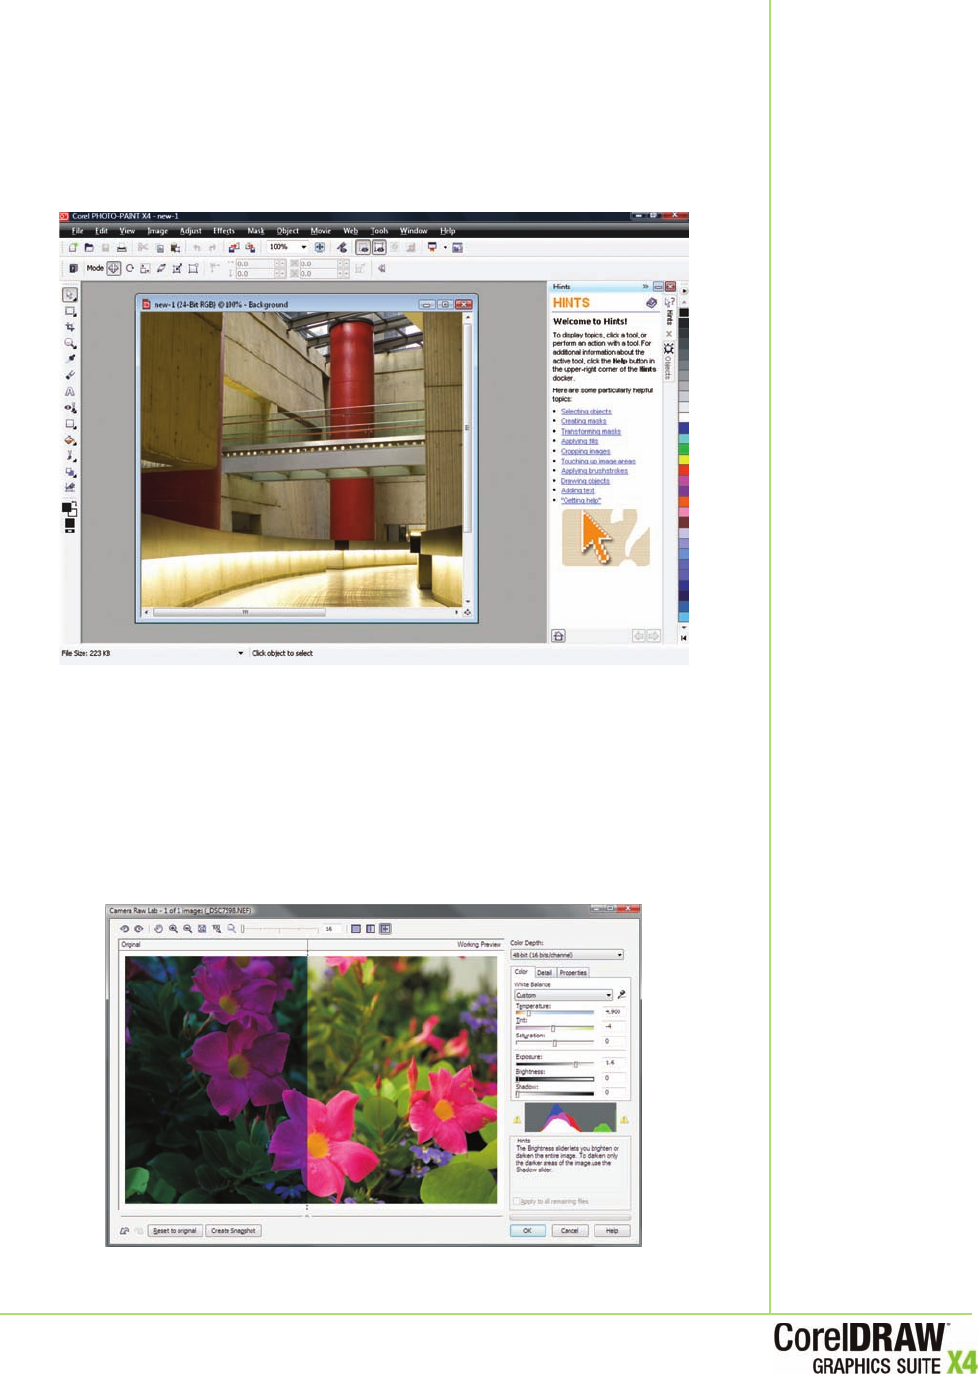Click the Open folder toolbar icon
The width and height of the screenshot is (980, 1375).
(x=89, y=247)
